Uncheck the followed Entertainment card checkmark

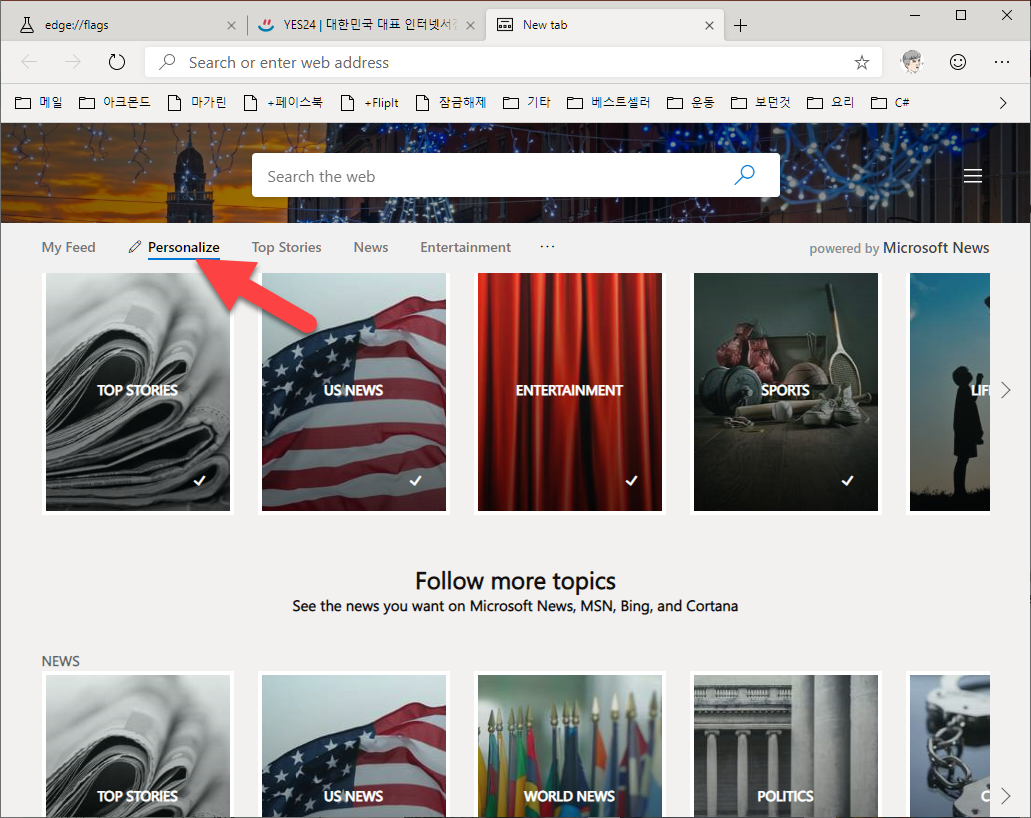[631, 481]
